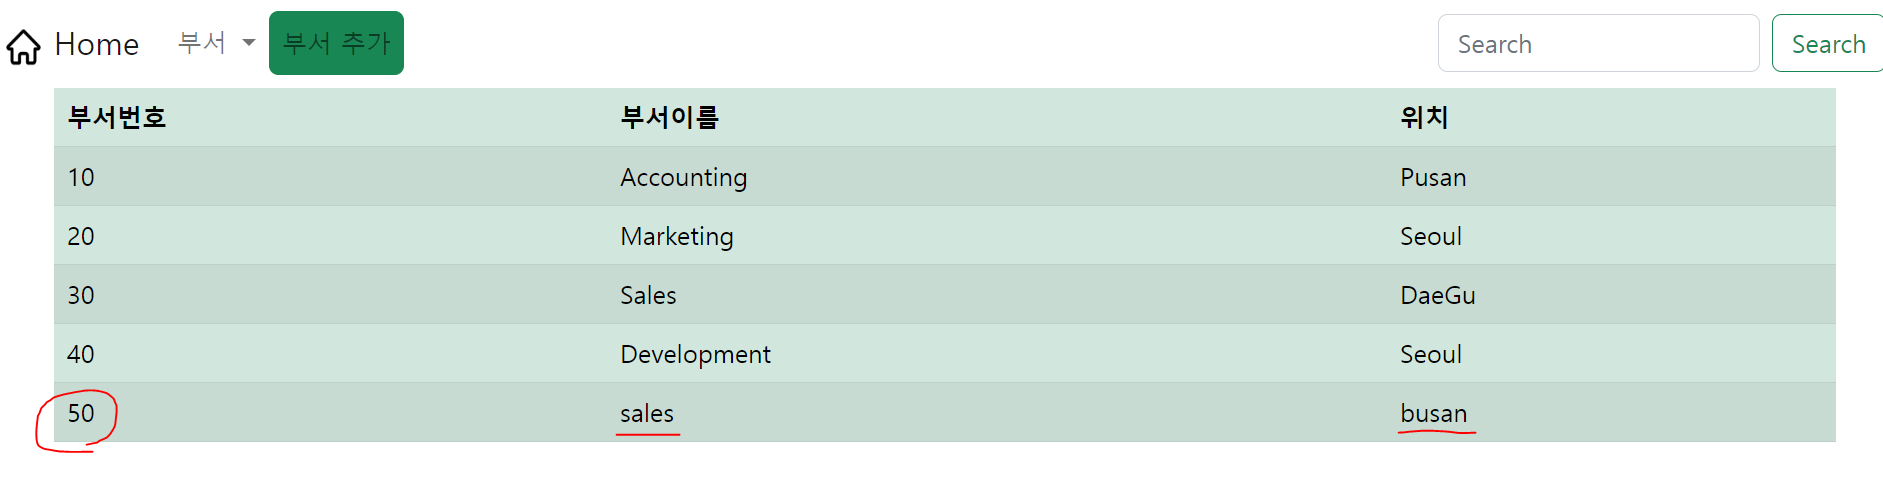Click the circled department number 50
This screenshot has height=477, width=1883.
pyautogui.click(x=81, y=413)
